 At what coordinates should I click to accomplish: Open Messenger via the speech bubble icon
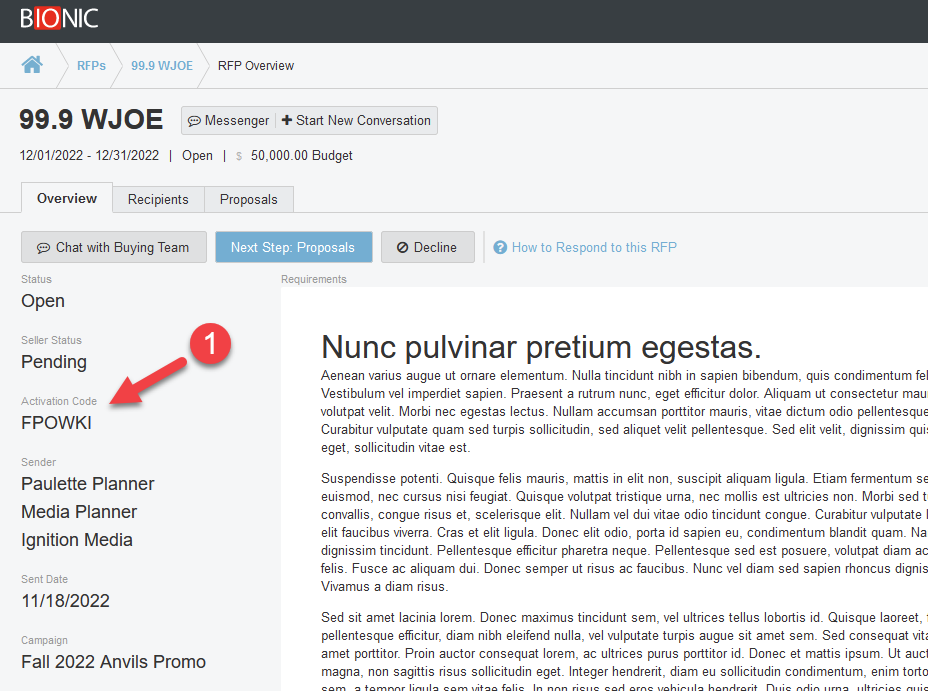coord(195,120)
